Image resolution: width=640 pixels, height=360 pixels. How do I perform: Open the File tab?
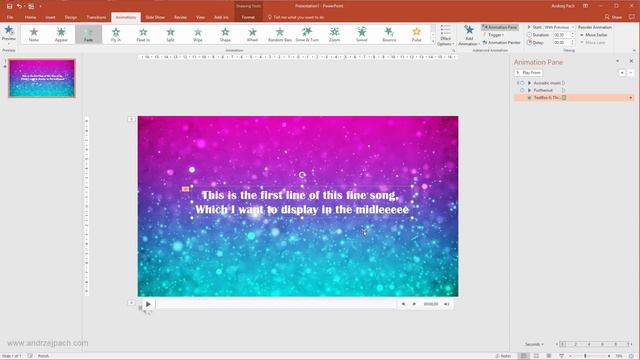[10, 17]
